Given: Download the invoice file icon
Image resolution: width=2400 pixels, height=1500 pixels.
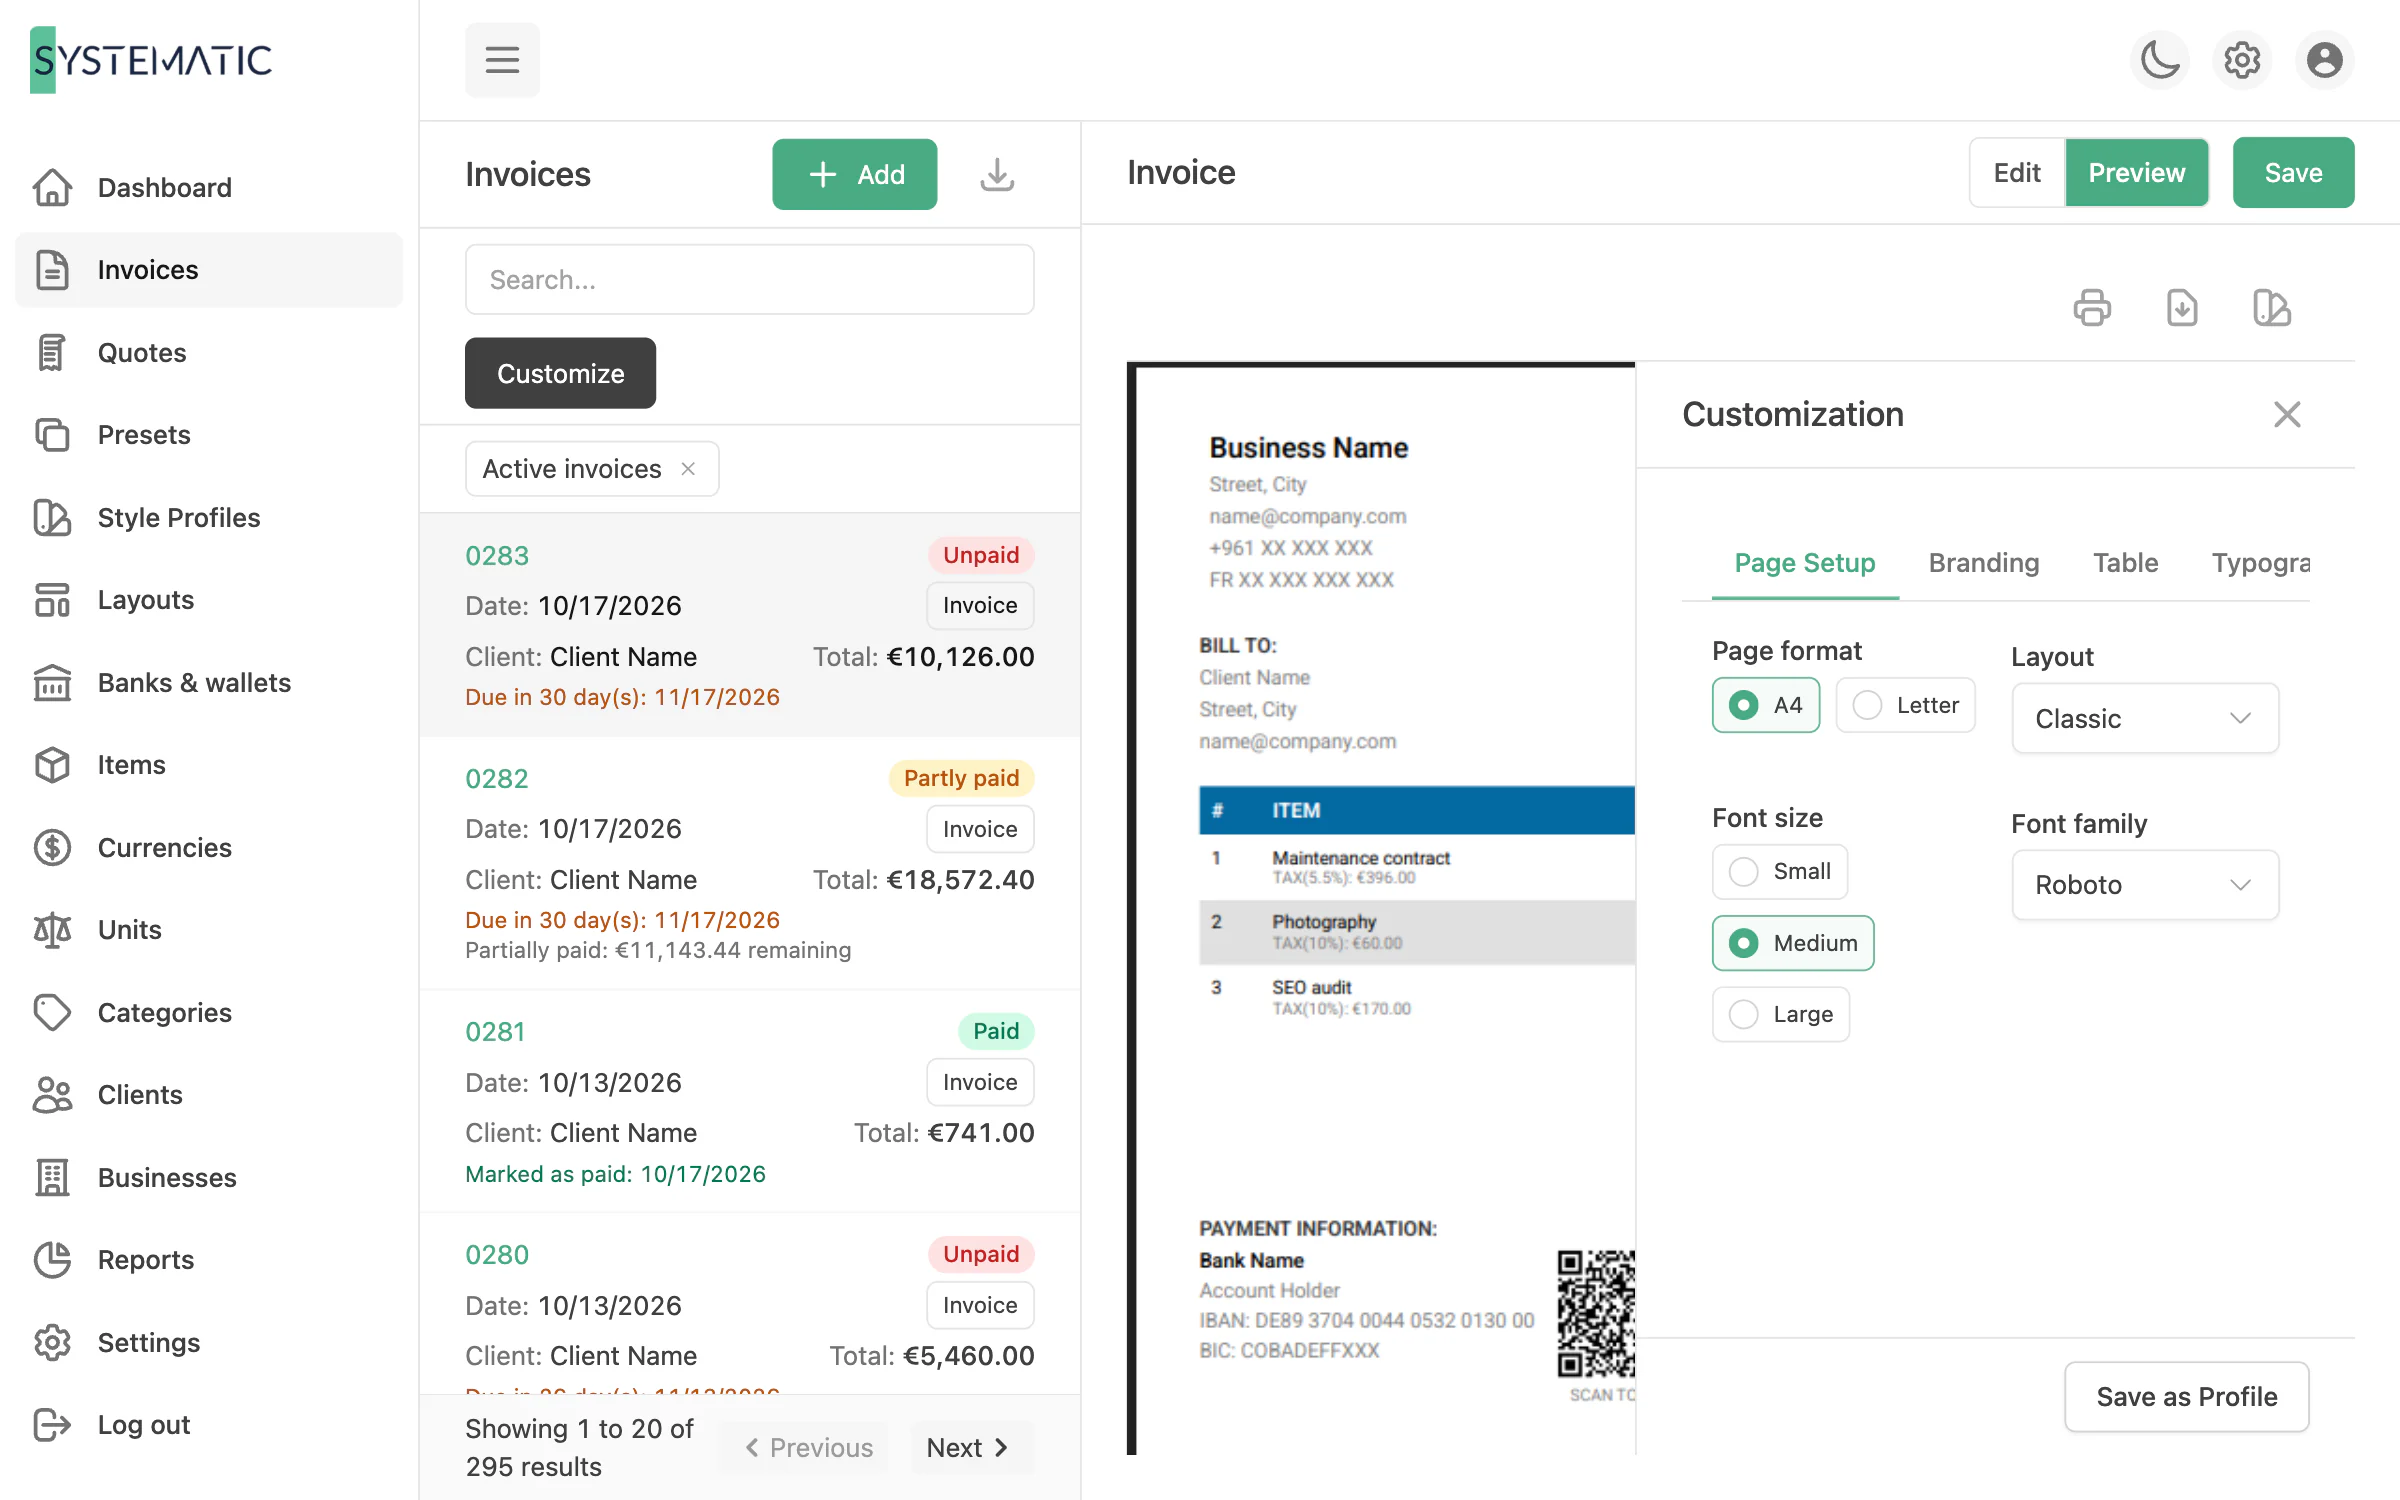Looking at the screenshot, I should (x=2182, y=308).
